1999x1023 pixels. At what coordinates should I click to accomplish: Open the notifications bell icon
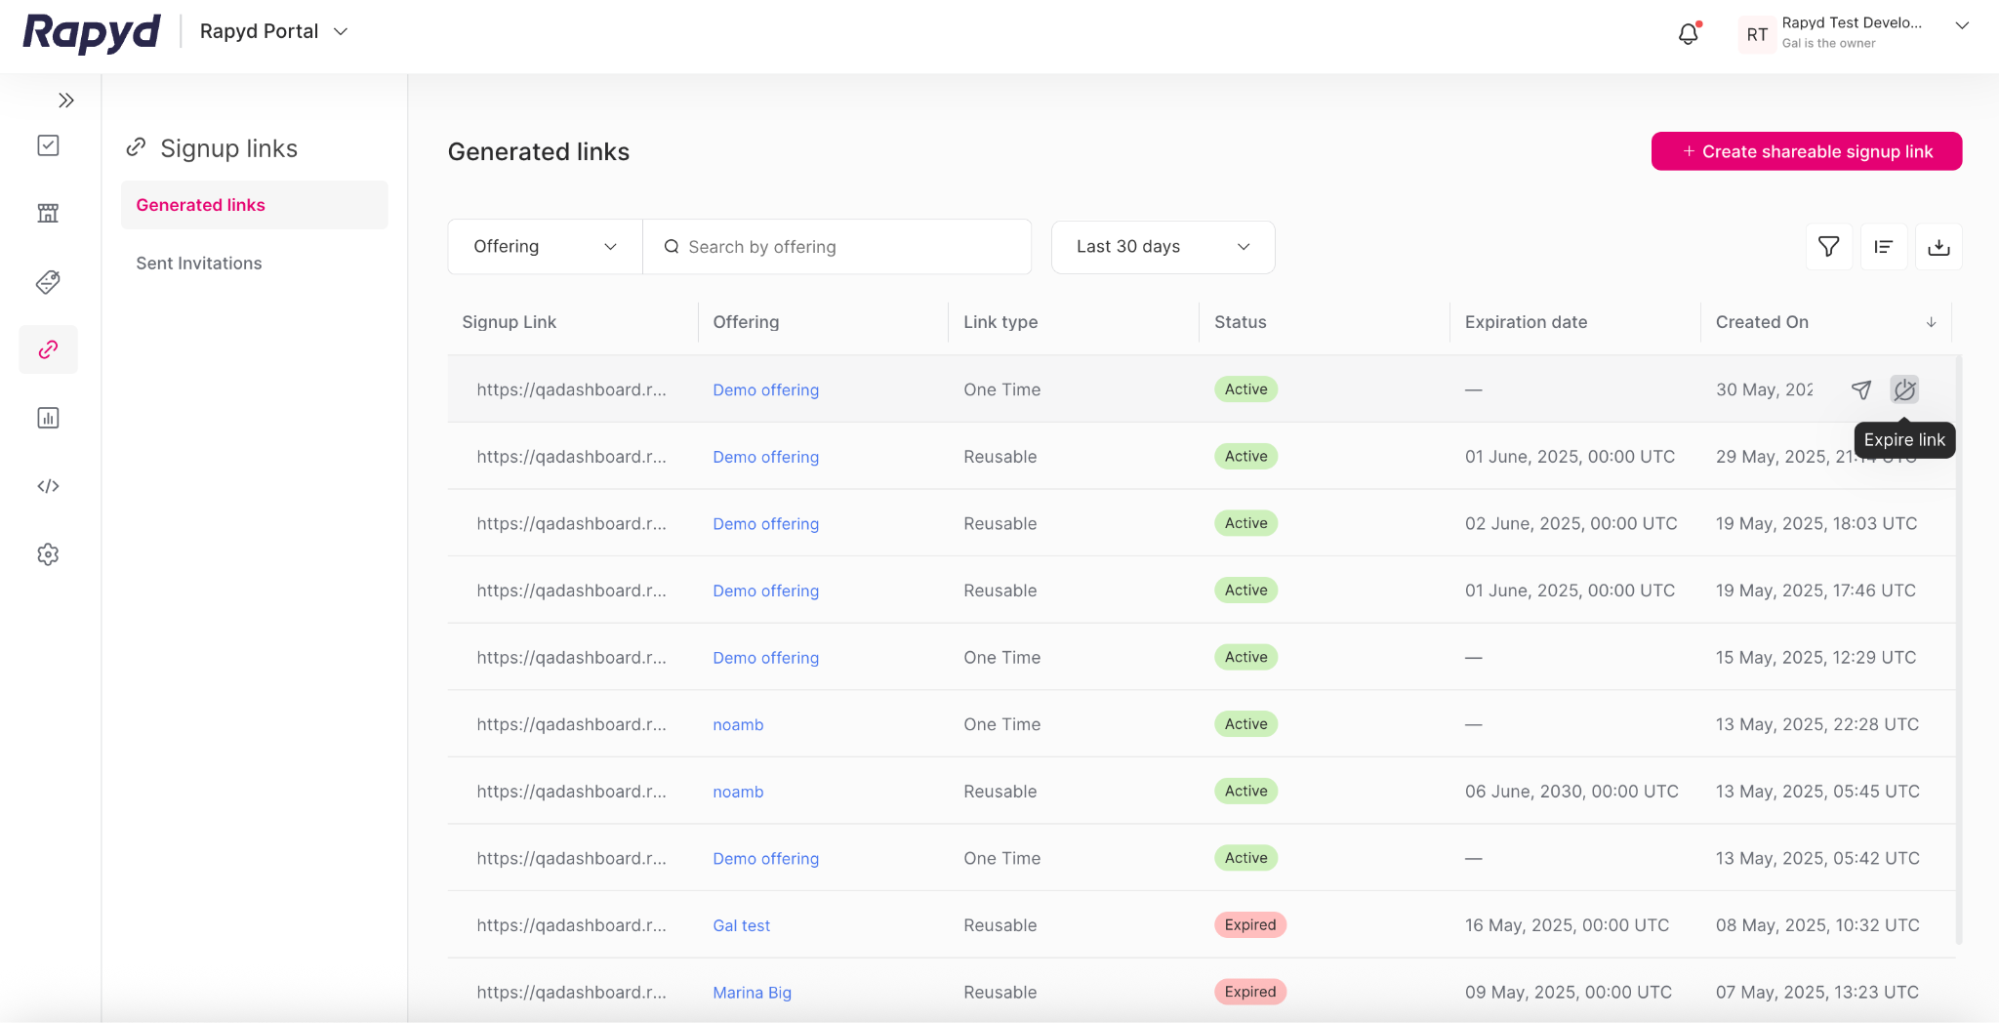[1687, 33]
